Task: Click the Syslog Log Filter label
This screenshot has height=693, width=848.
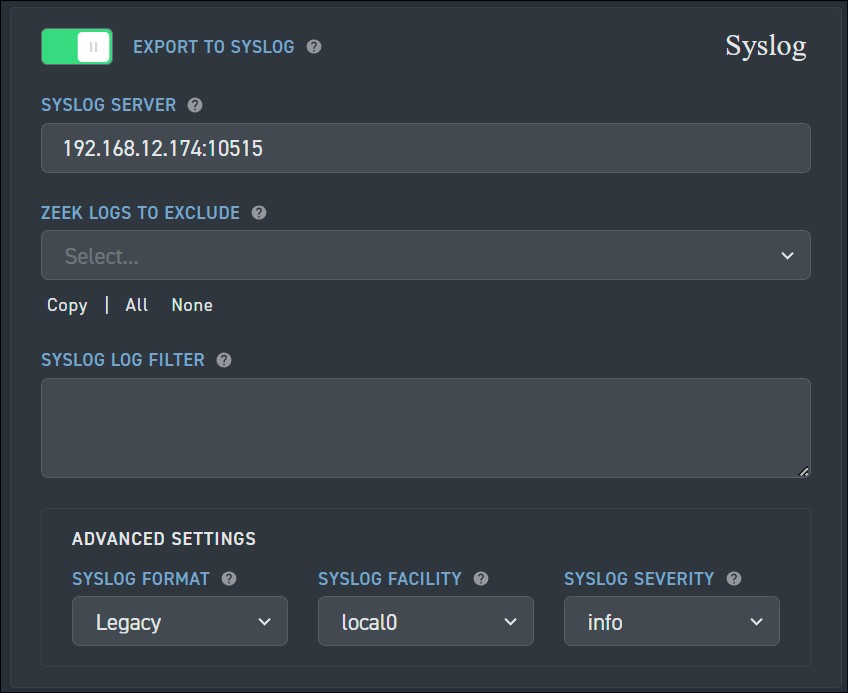Action: (x=123, y=360)
